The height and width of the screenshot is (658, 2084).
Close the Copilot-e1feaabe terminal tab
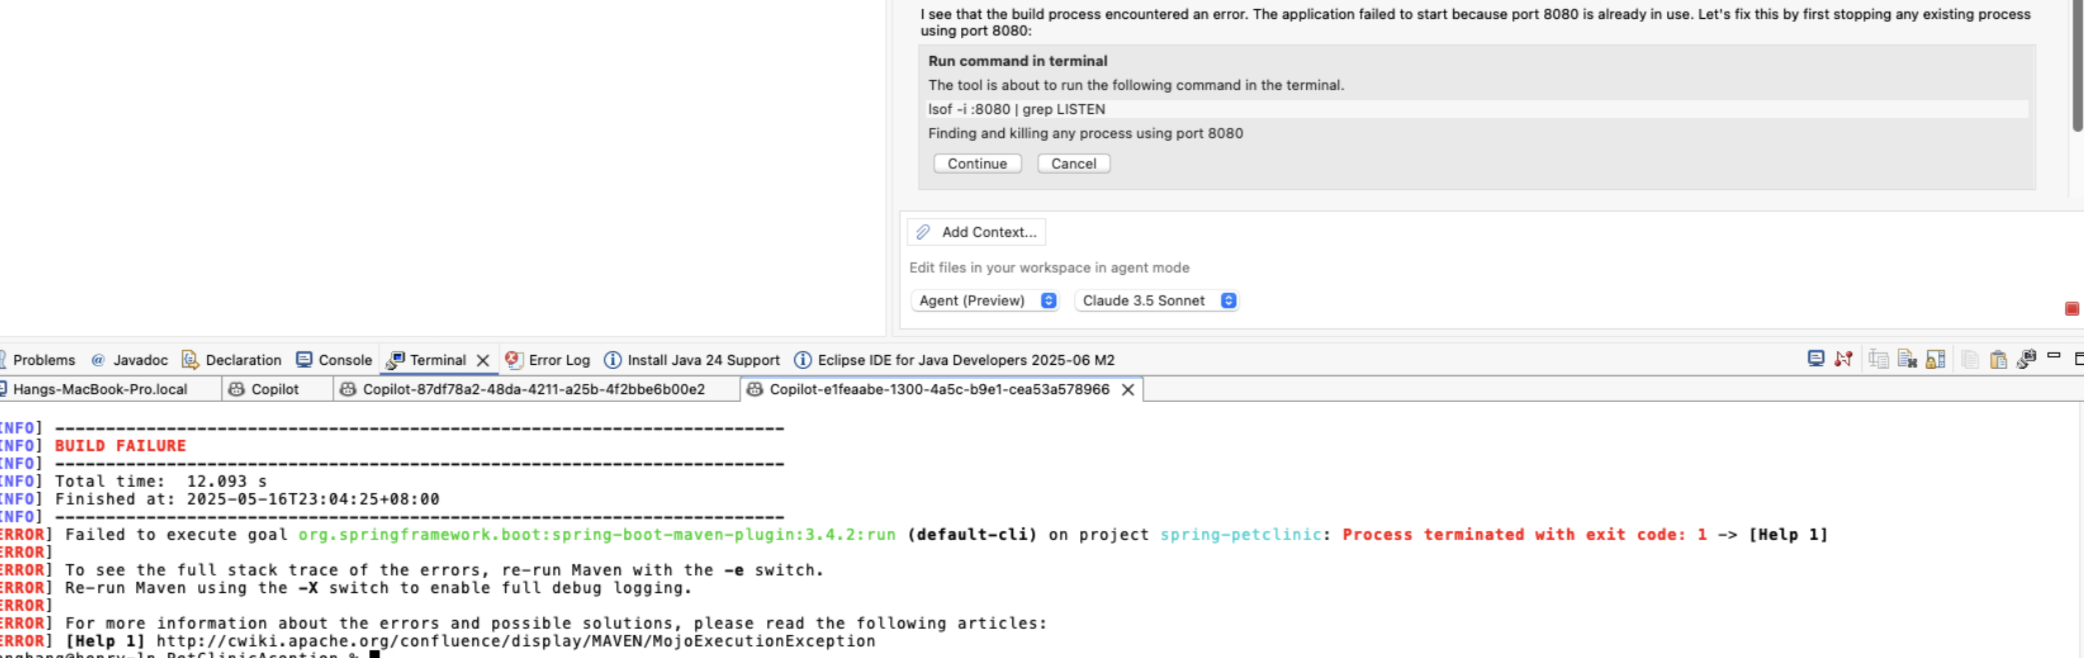tap(1128, 390)
